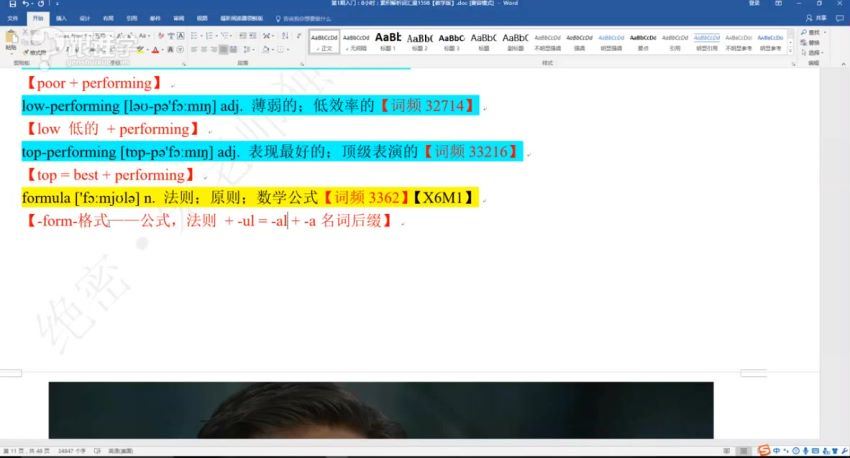Click the Save icon in the title bar
This screenshot has width=850, height=458.
[x=12, y=4]
